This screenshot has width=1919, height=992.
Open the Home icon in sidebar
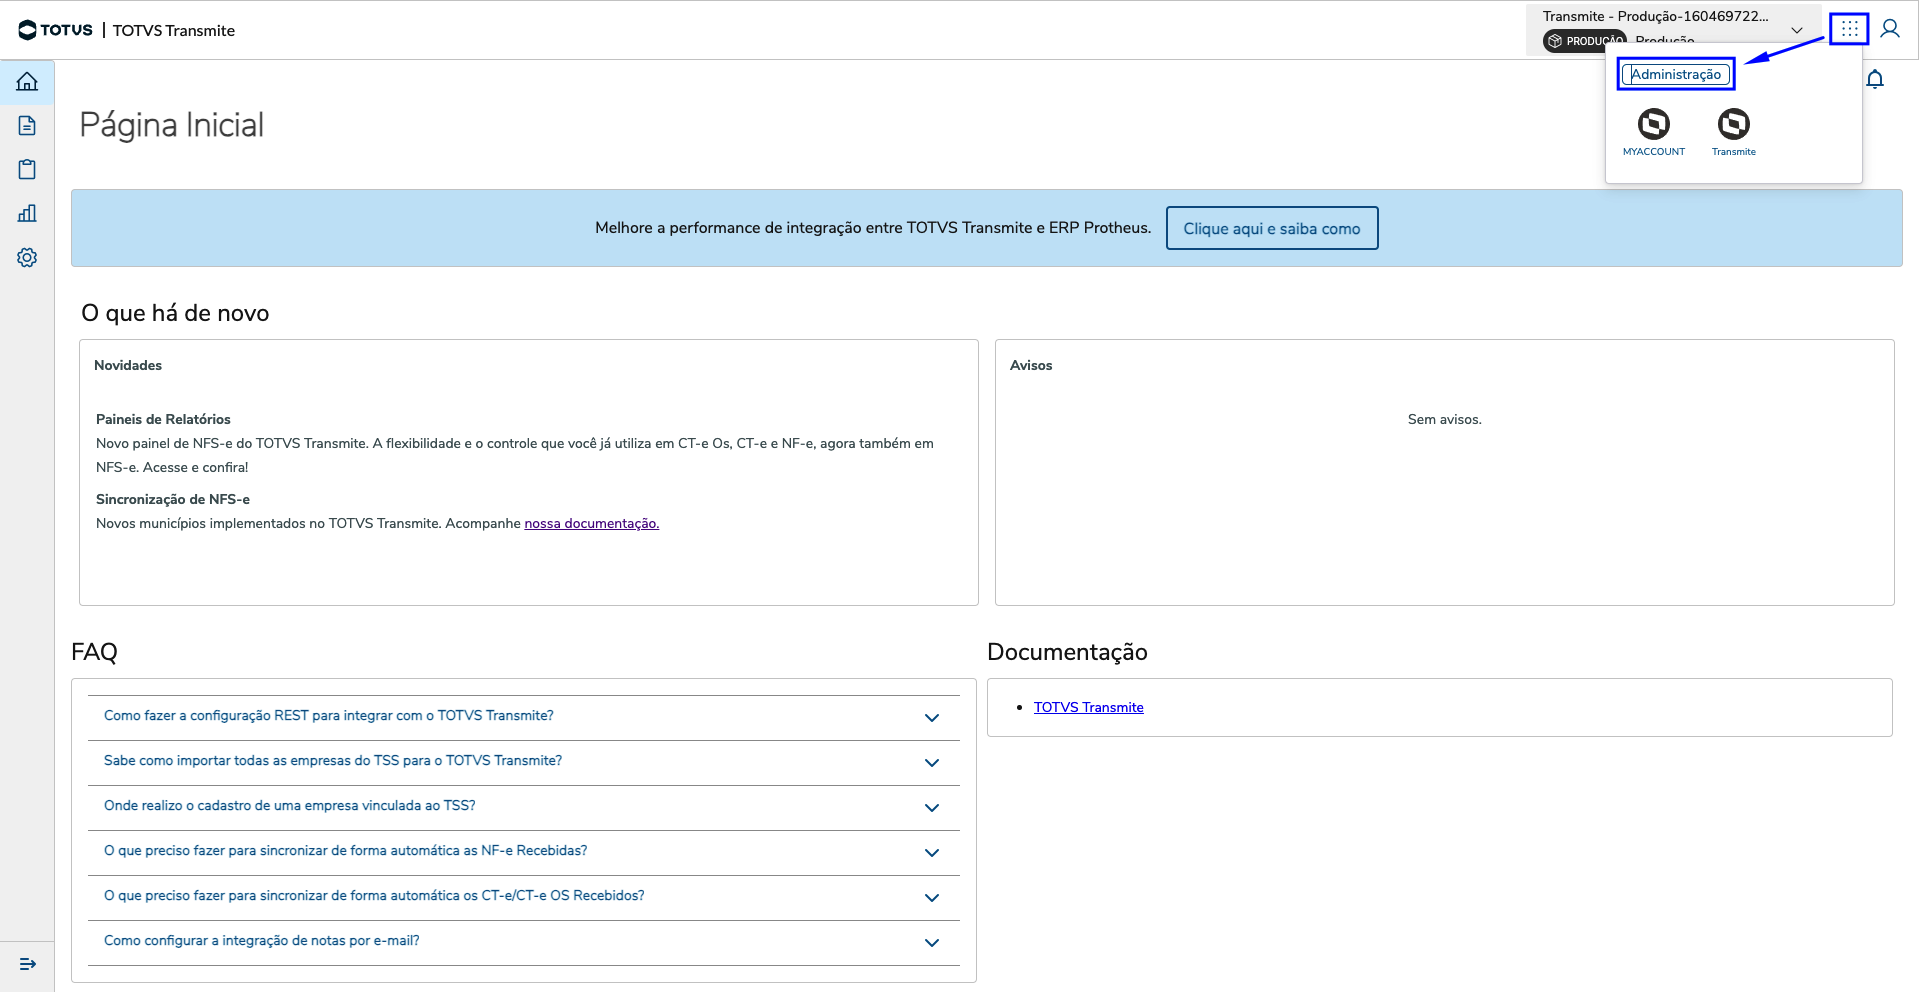[x=27, y=82]
